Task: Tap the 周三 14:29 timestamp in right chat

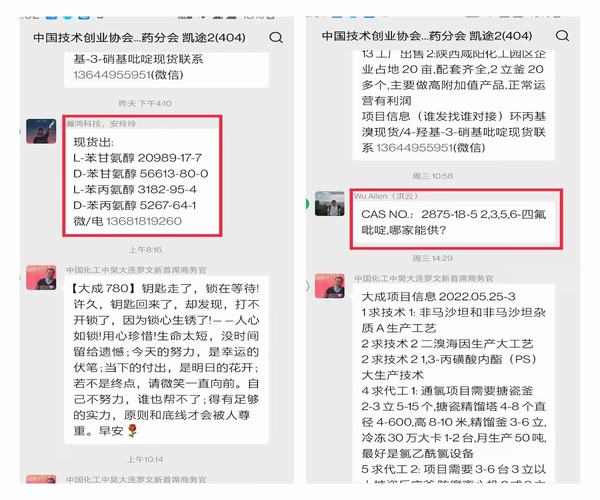Action: pyautogui.click(x=433, y=258)
